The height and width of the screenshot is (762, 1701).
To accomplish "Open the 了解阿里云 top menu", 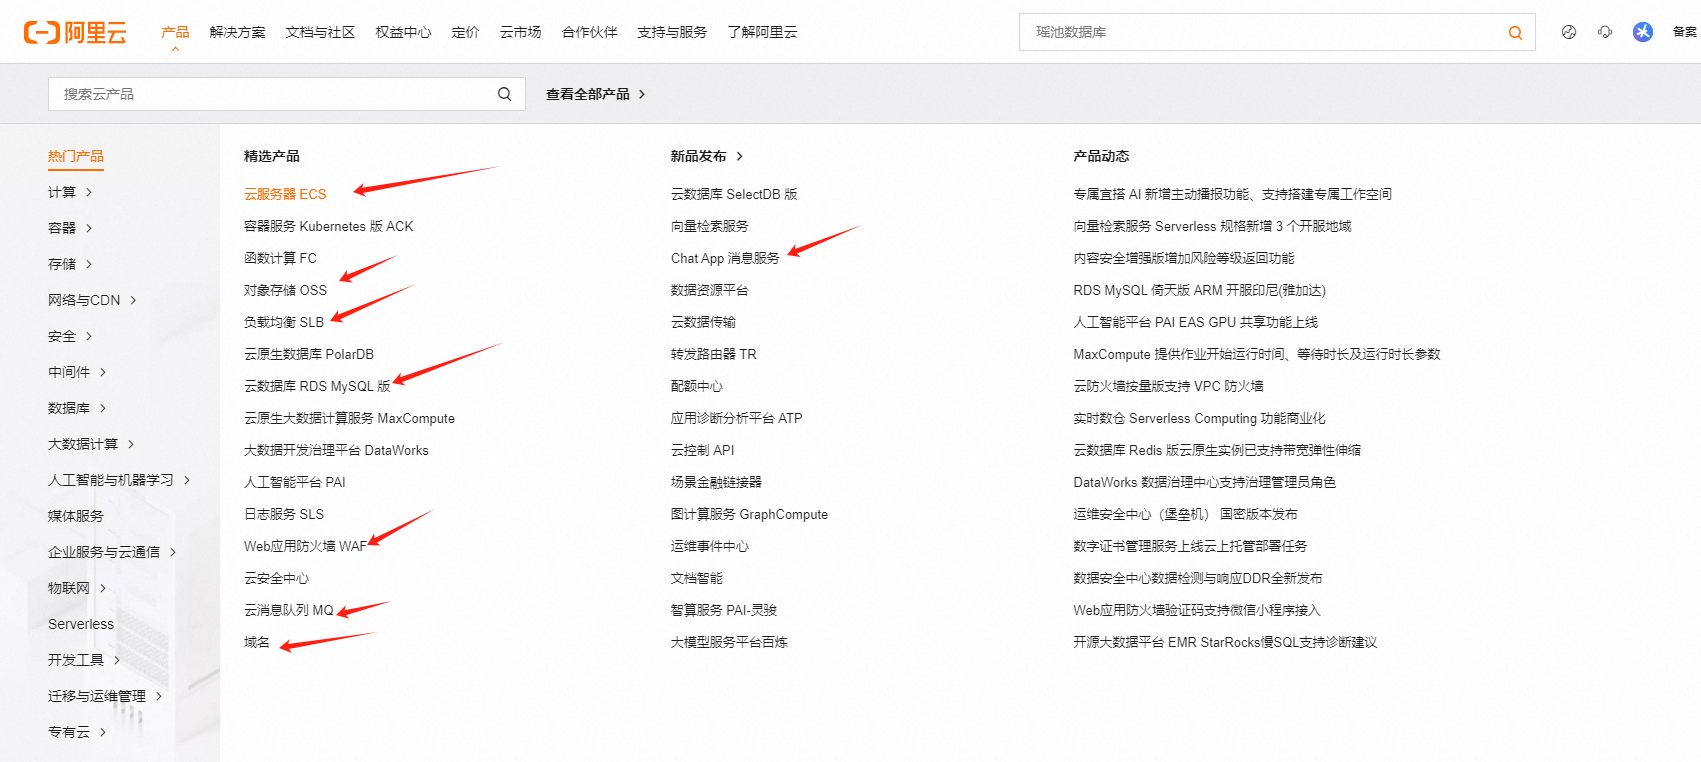I will pos(763,32).
